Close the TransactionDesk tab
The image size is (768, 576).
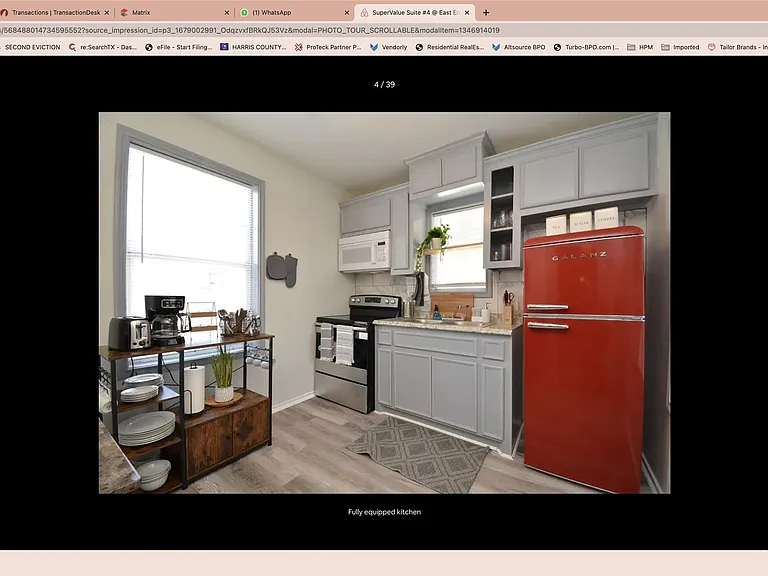pos(107,13)
